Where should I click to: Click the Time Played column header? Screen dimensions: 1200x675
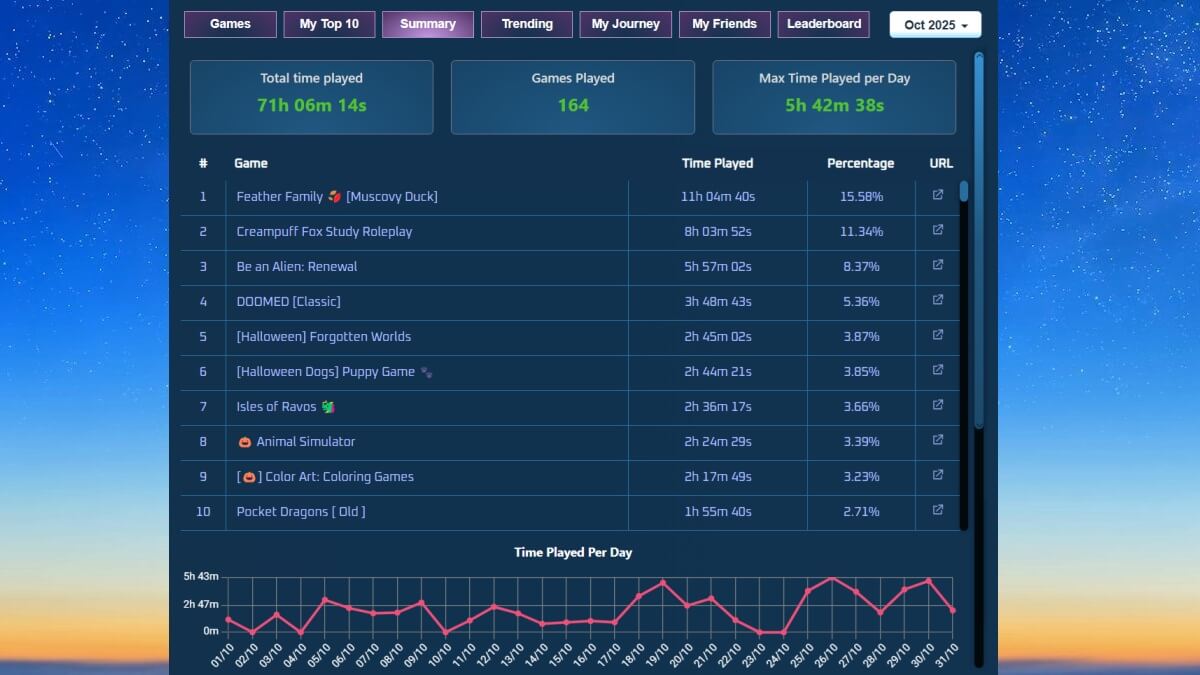[717, 163]
